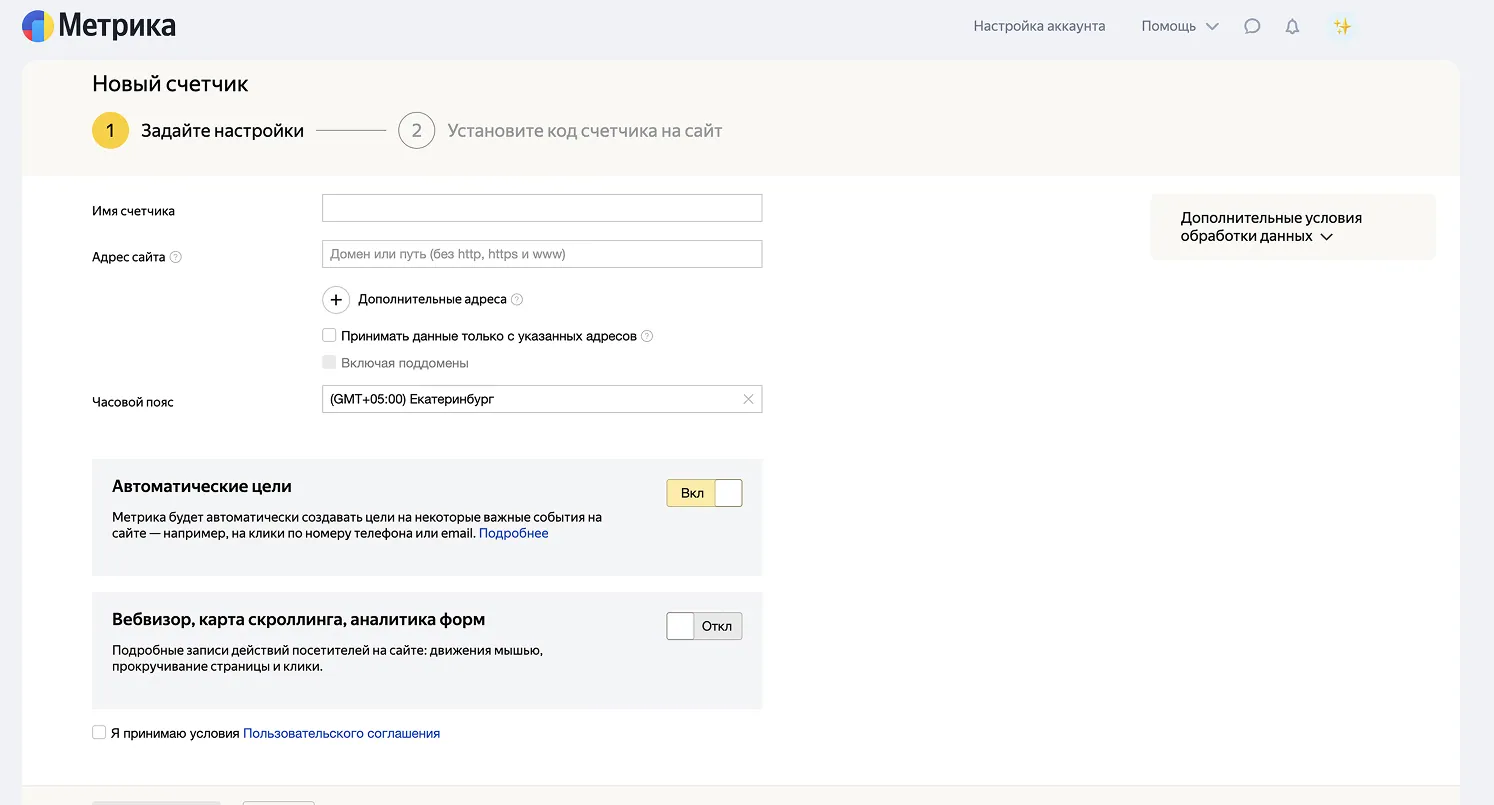
Task: Focus the Адрес сайта domain field
Action: 542,254
